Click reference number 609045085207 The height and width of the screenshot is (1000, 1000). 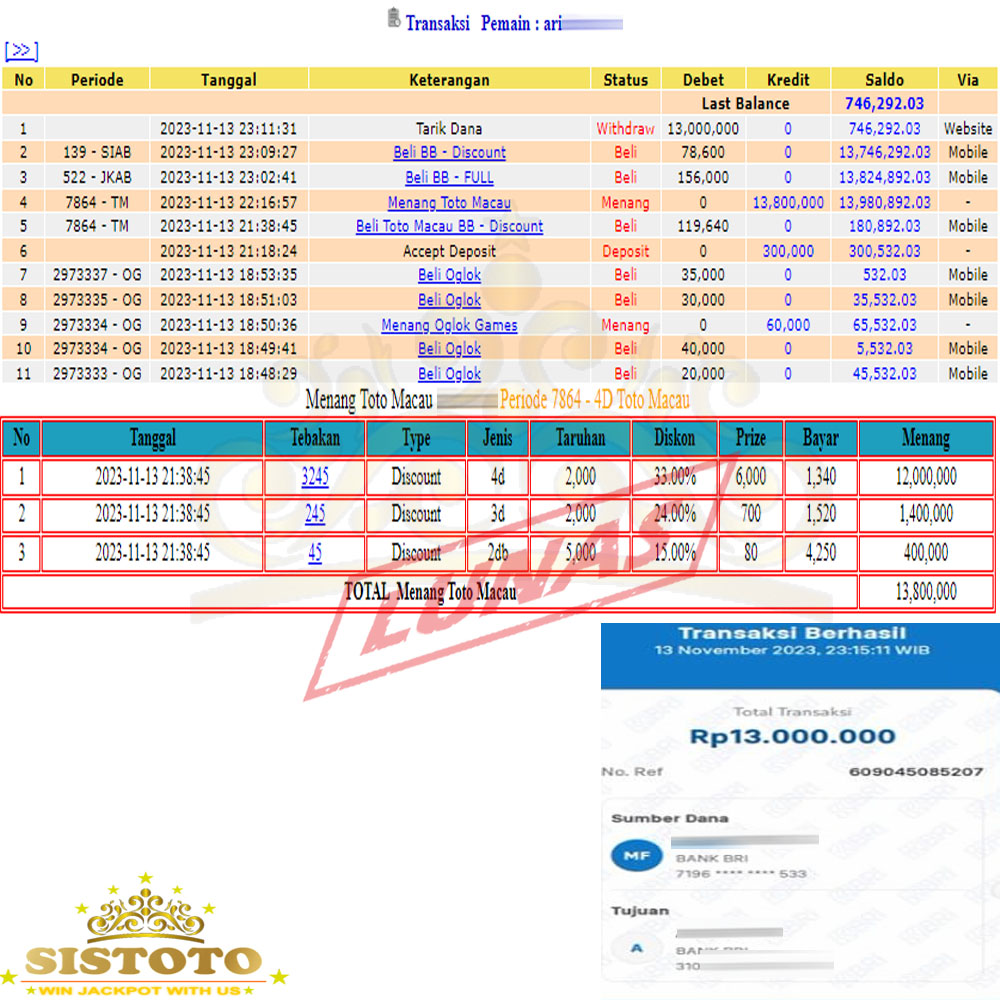[915, 772]
